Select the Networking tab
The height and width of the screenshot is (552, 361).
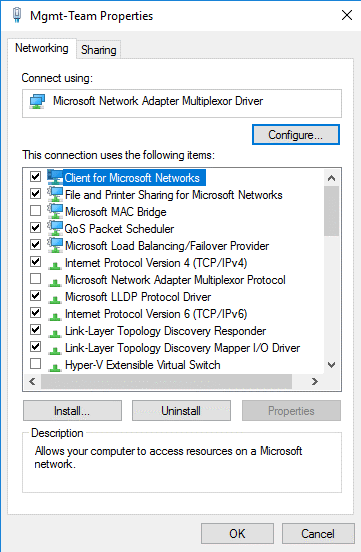coord(42,48)
